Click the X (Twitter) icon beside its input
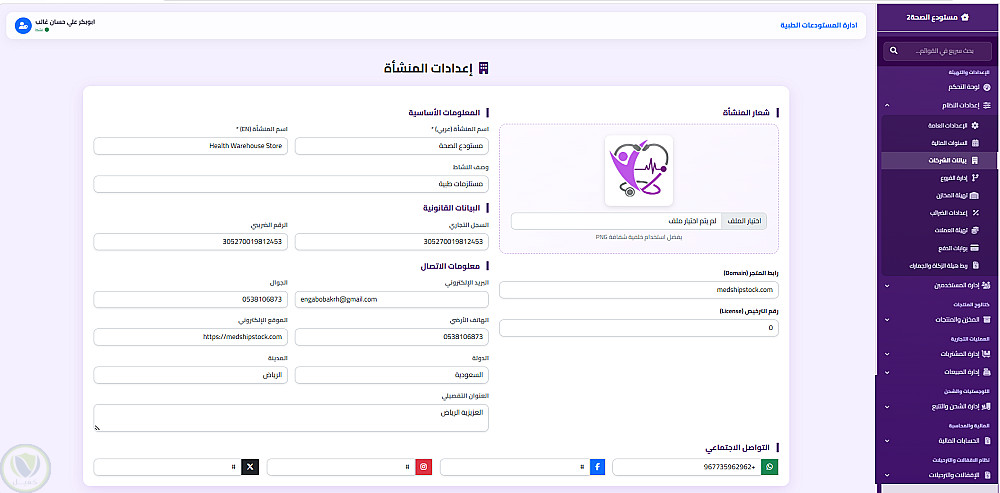The width and height of the screenshot is (1000, 493). click(x=250, y=467)
